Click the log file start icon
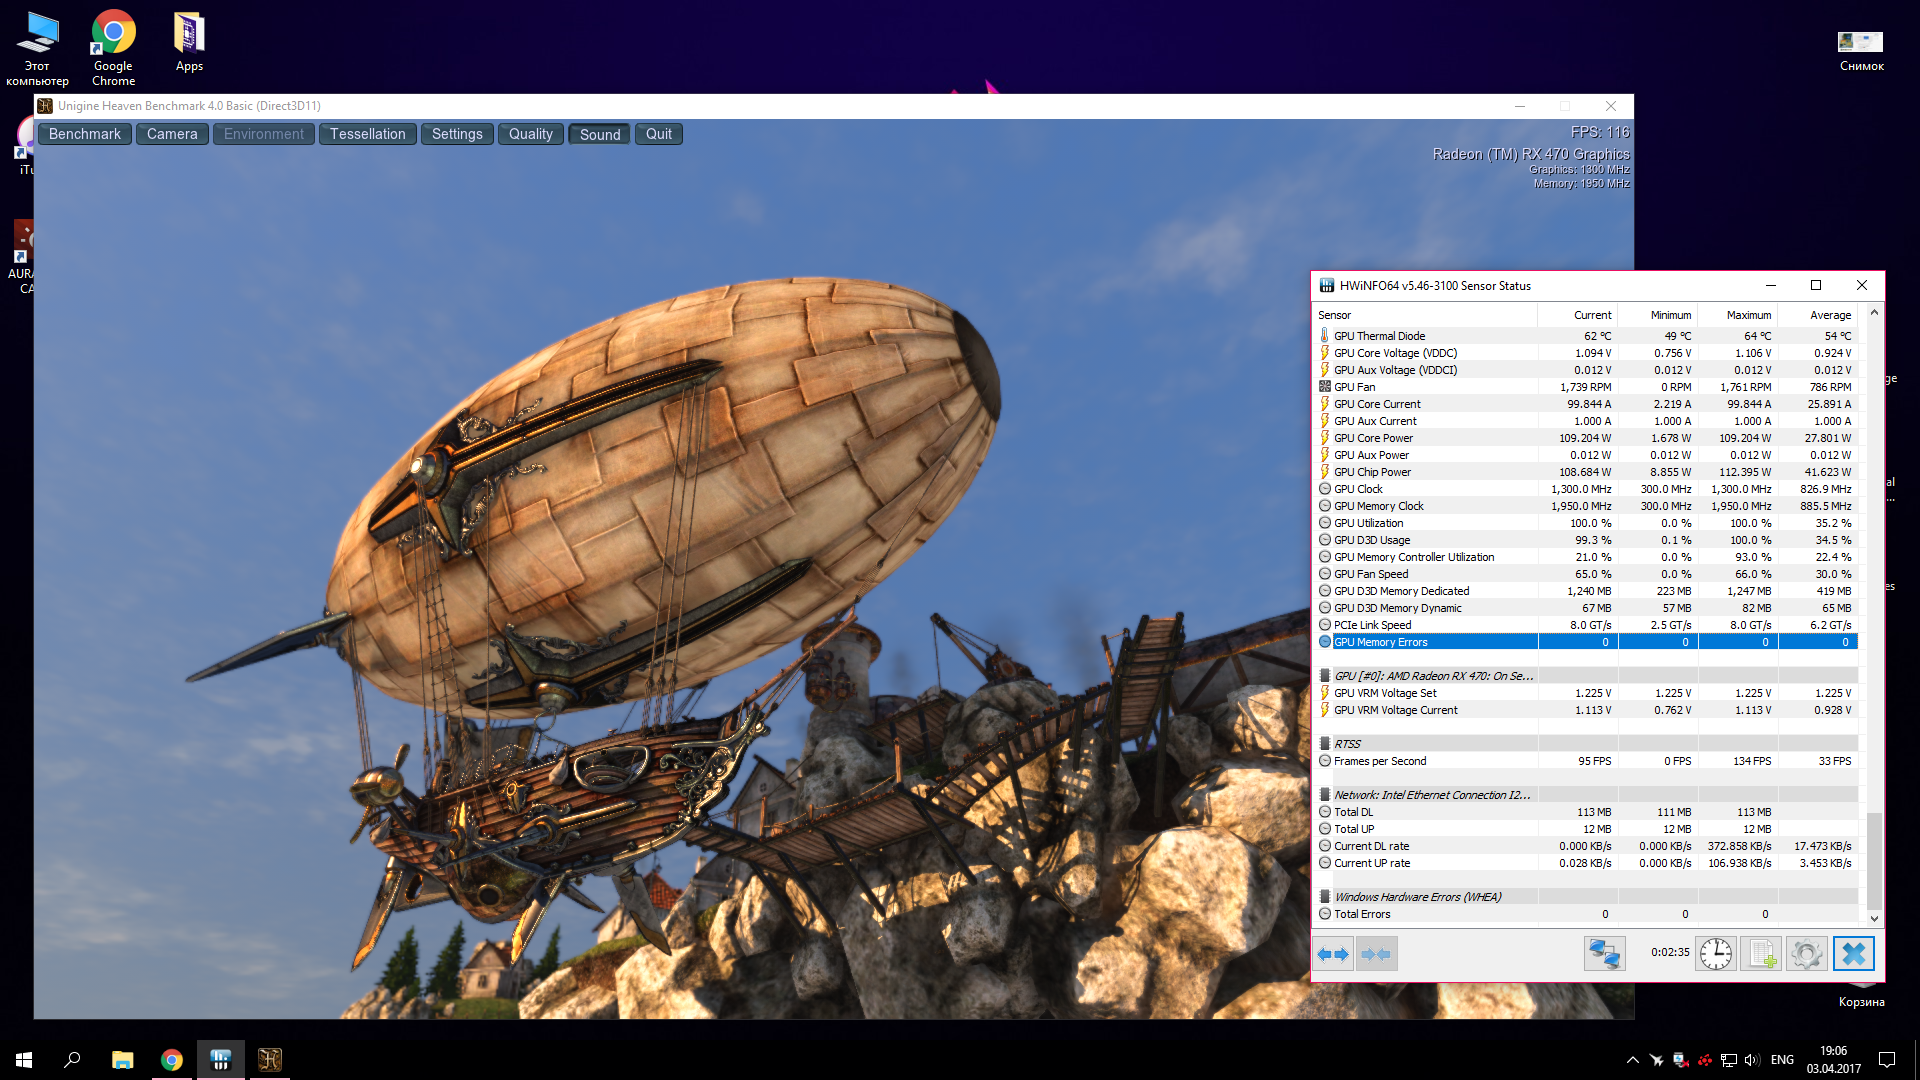 tap(1760, 954)
